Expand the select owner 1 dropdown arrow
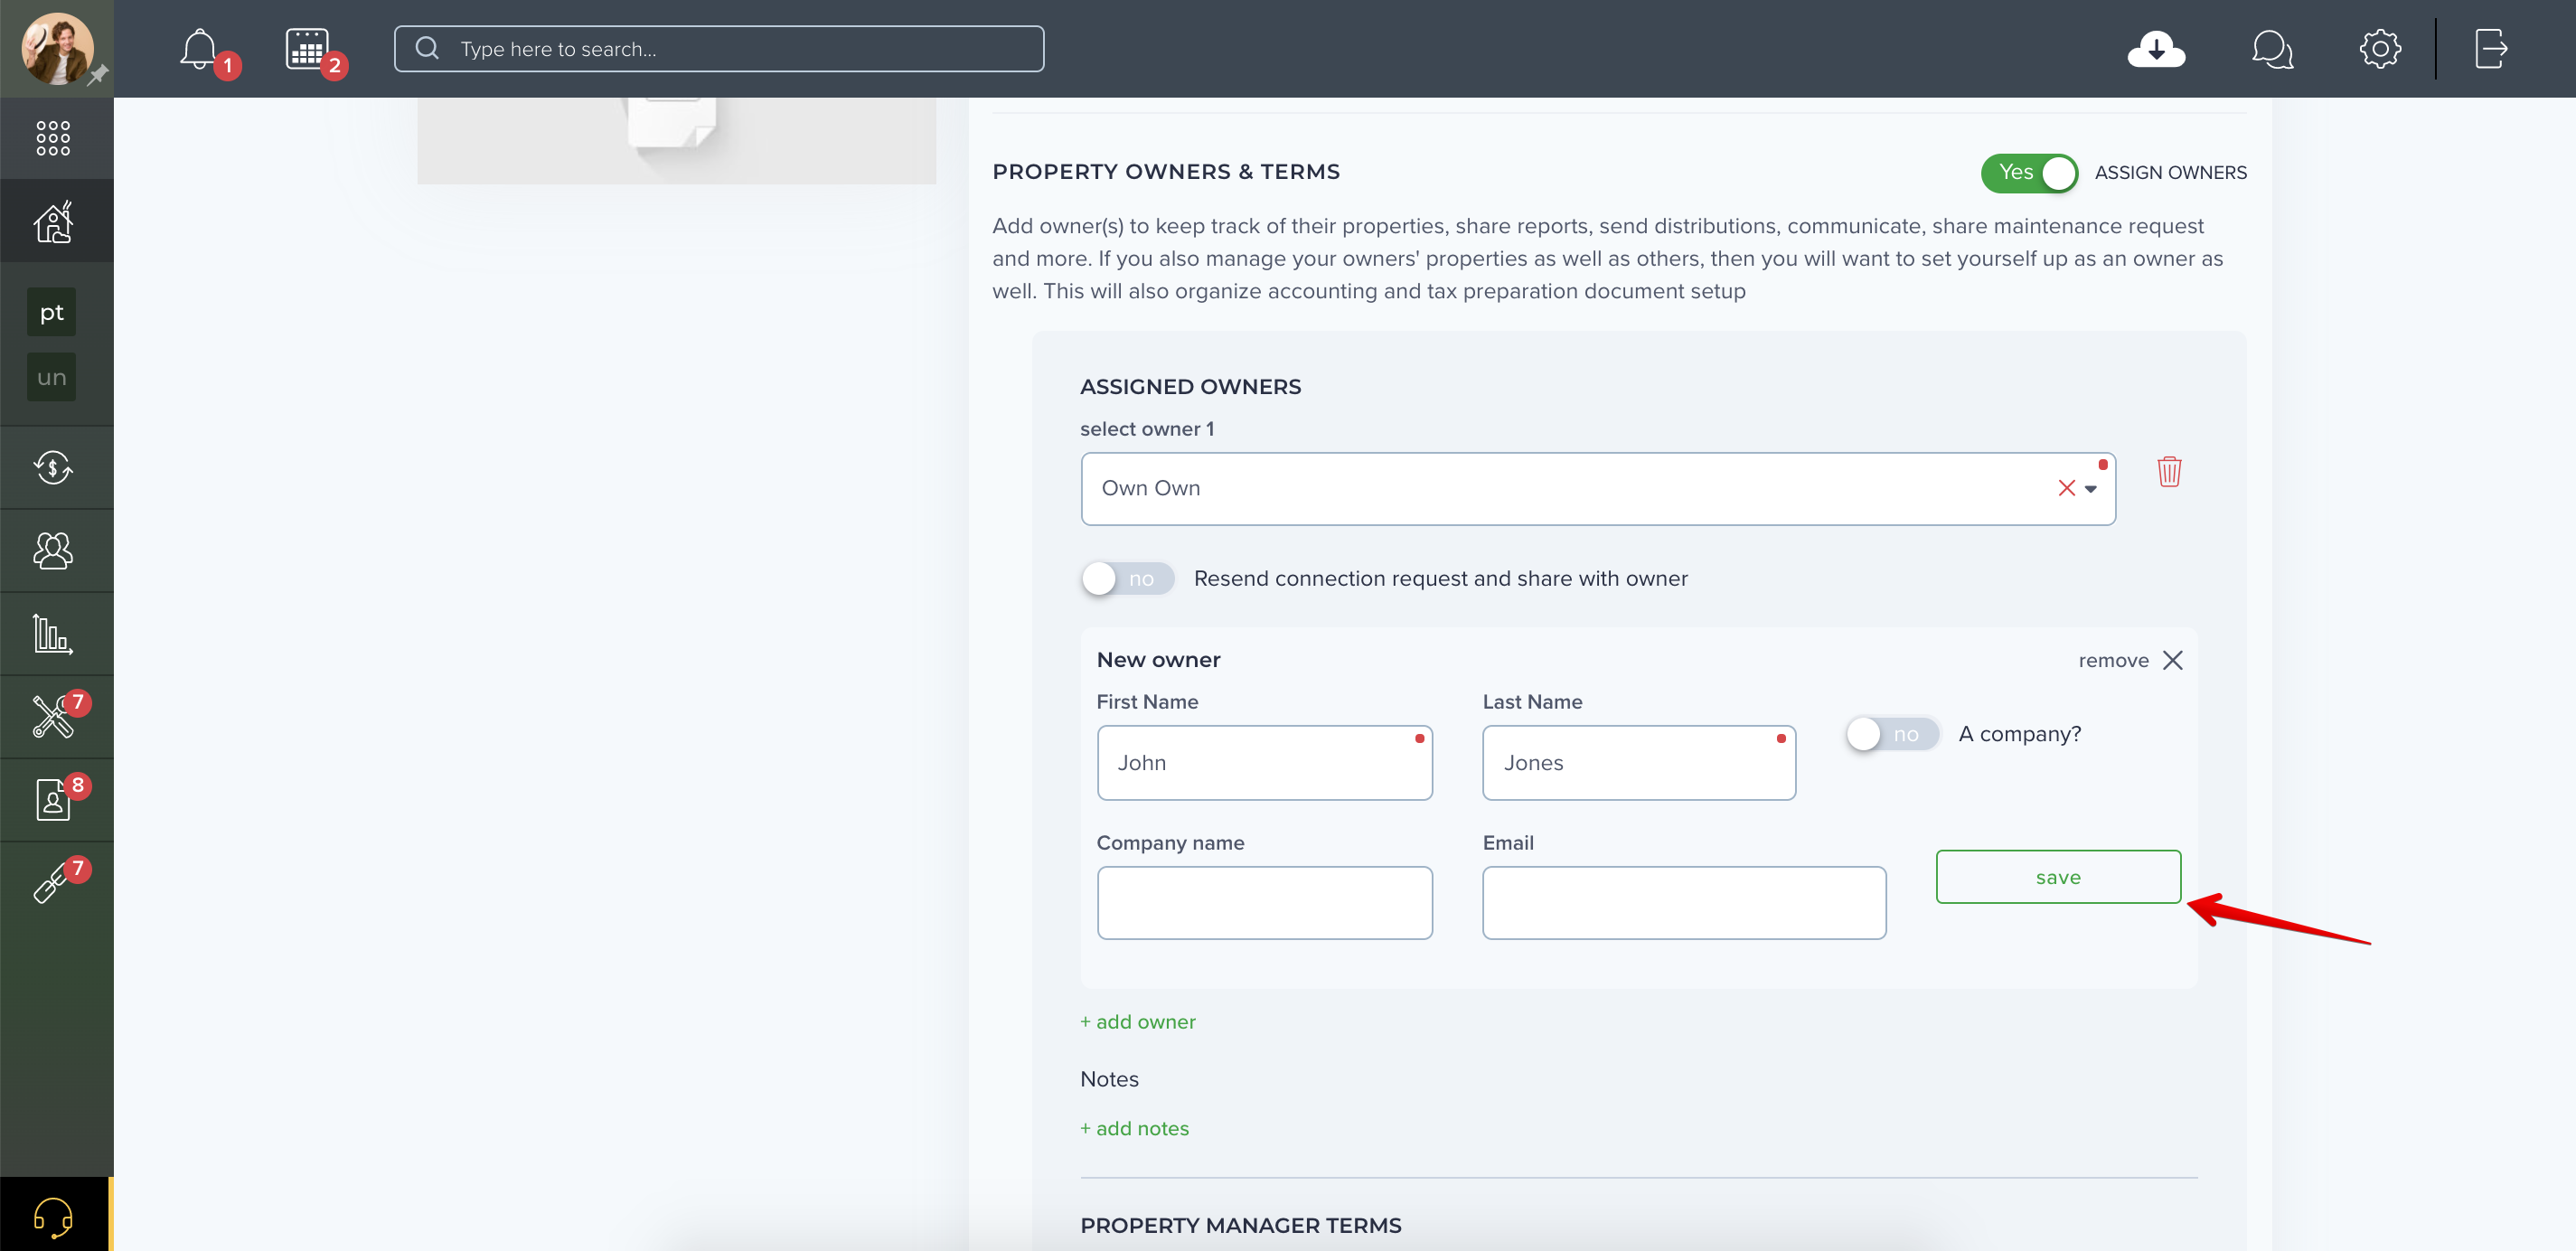2576x1251 pixels. point(2091,489)
